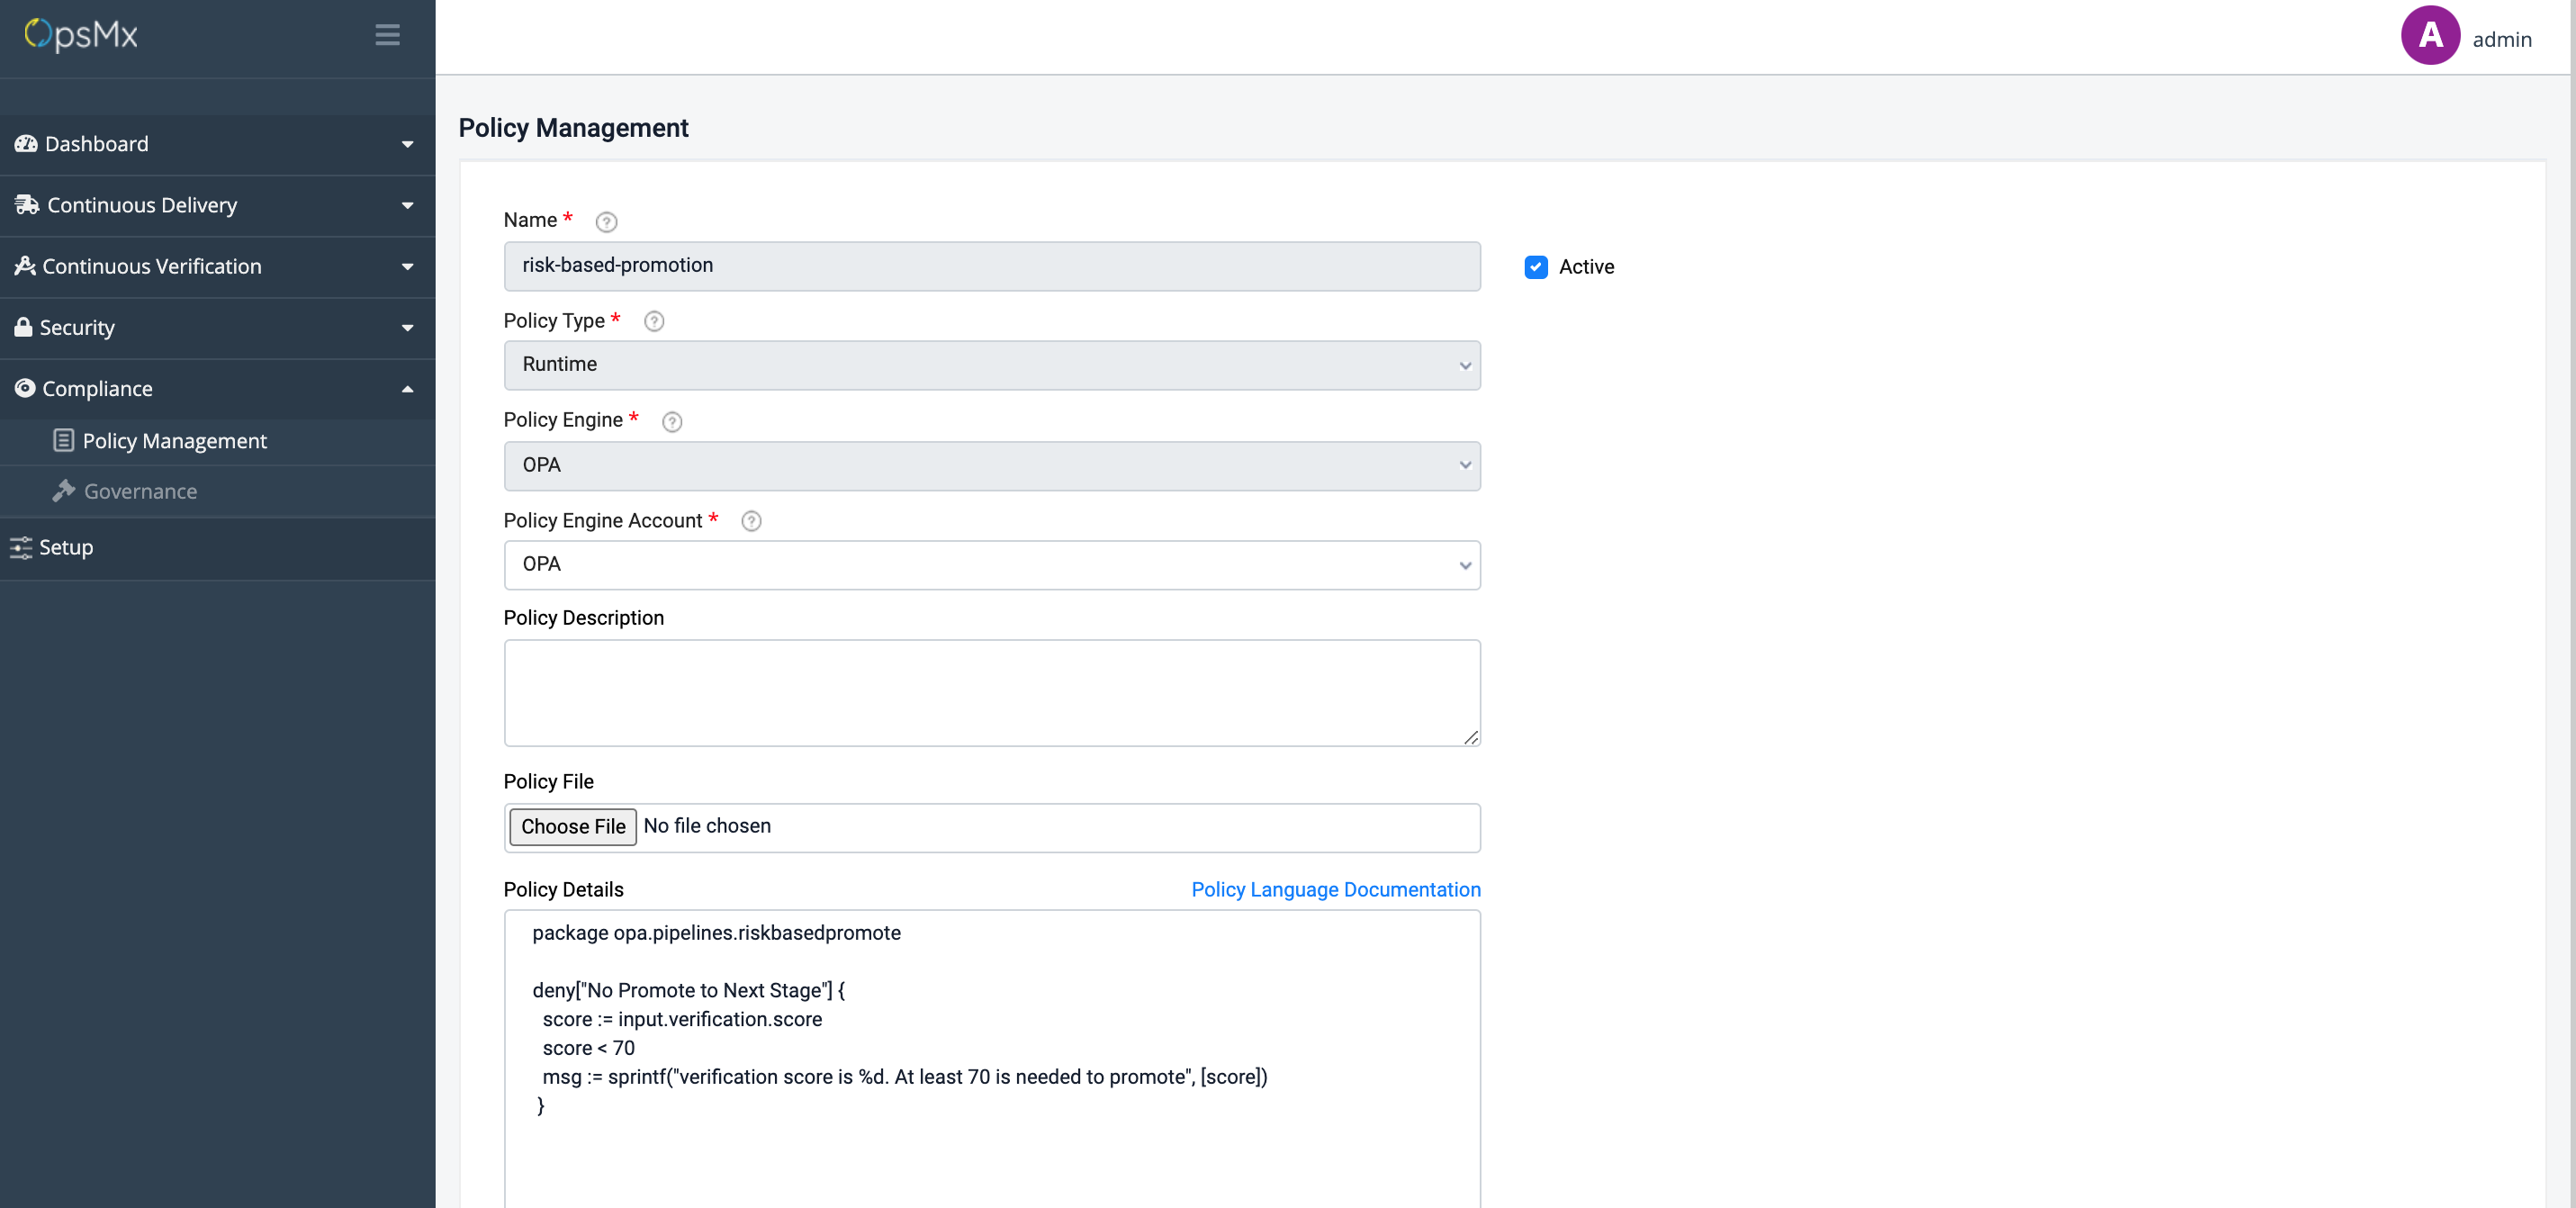
Task: Open the Policy Type Runtime dropdown
Action: 991,365
